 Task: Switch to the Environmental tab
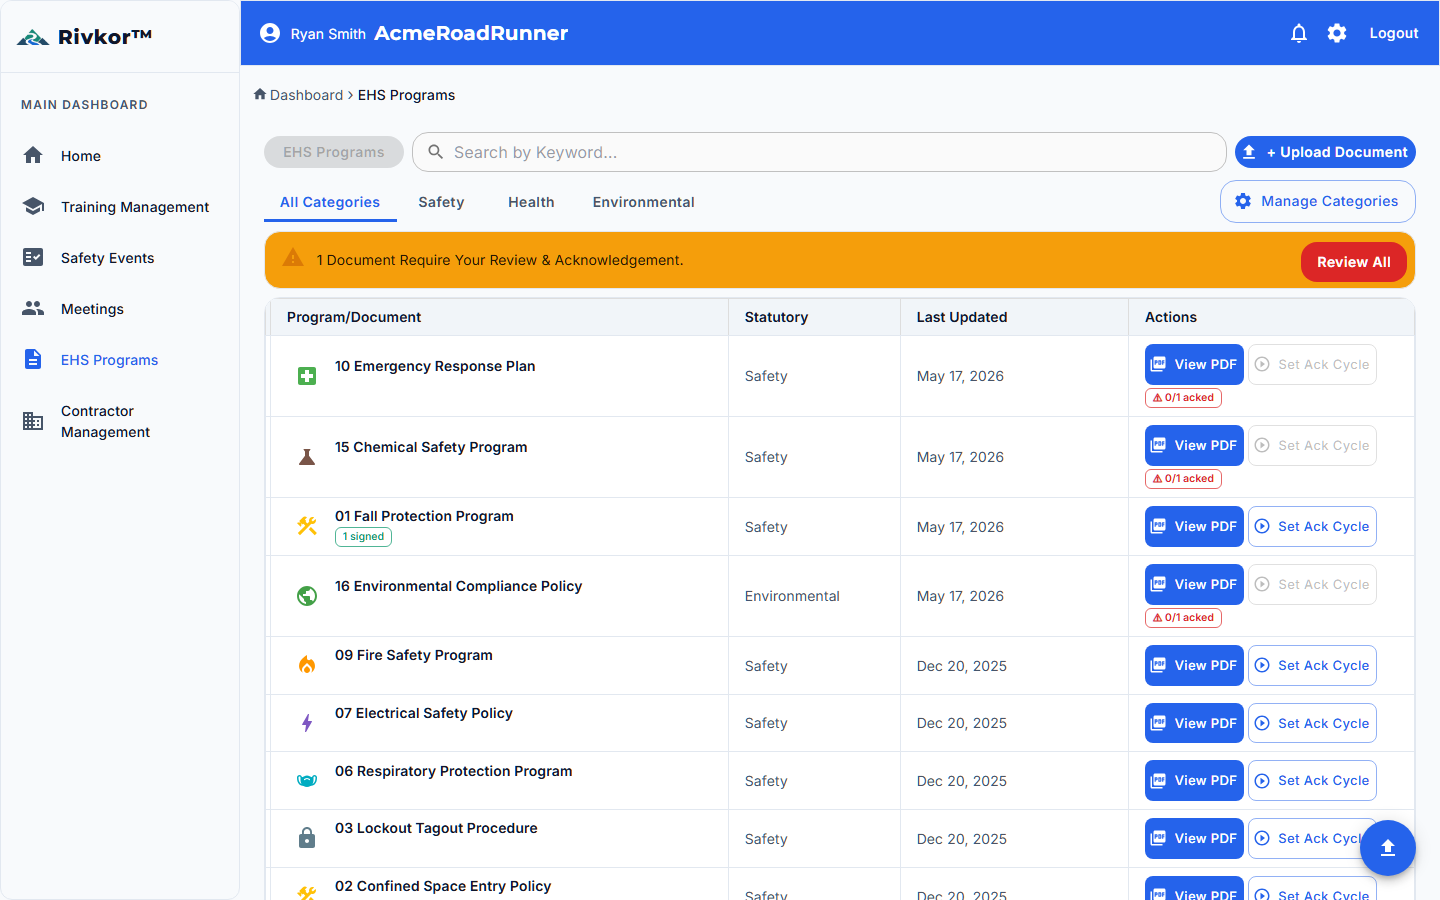[643, 202]
